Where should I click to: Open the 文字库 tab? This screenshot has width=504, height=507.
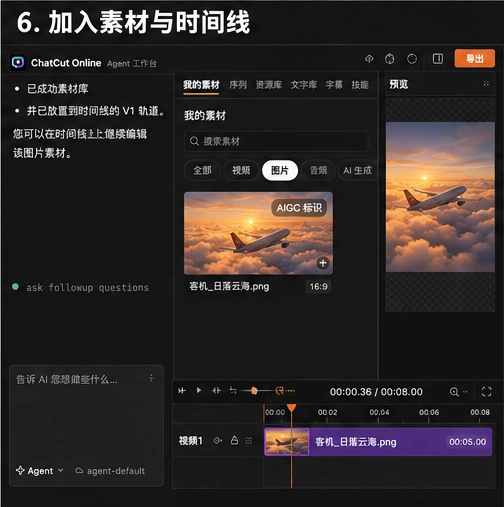(304, 85)
